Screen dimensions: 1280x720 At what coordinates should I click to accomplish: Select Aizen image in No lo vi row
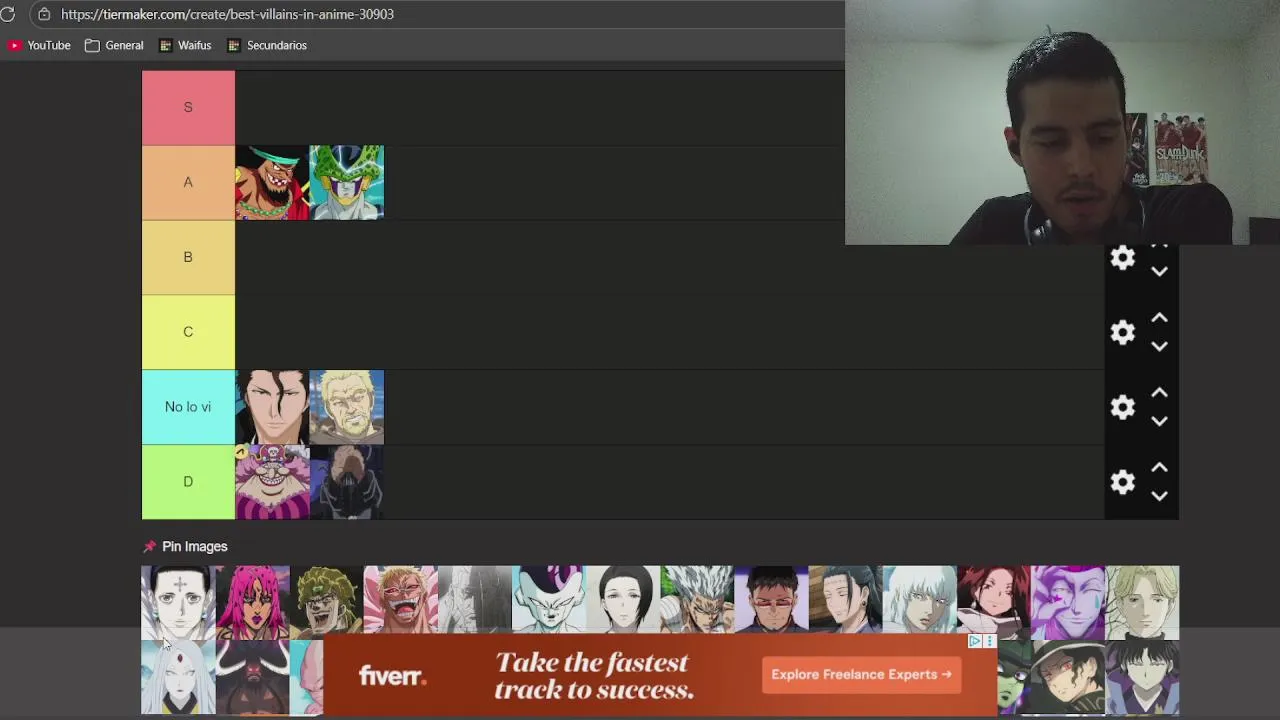272,407
